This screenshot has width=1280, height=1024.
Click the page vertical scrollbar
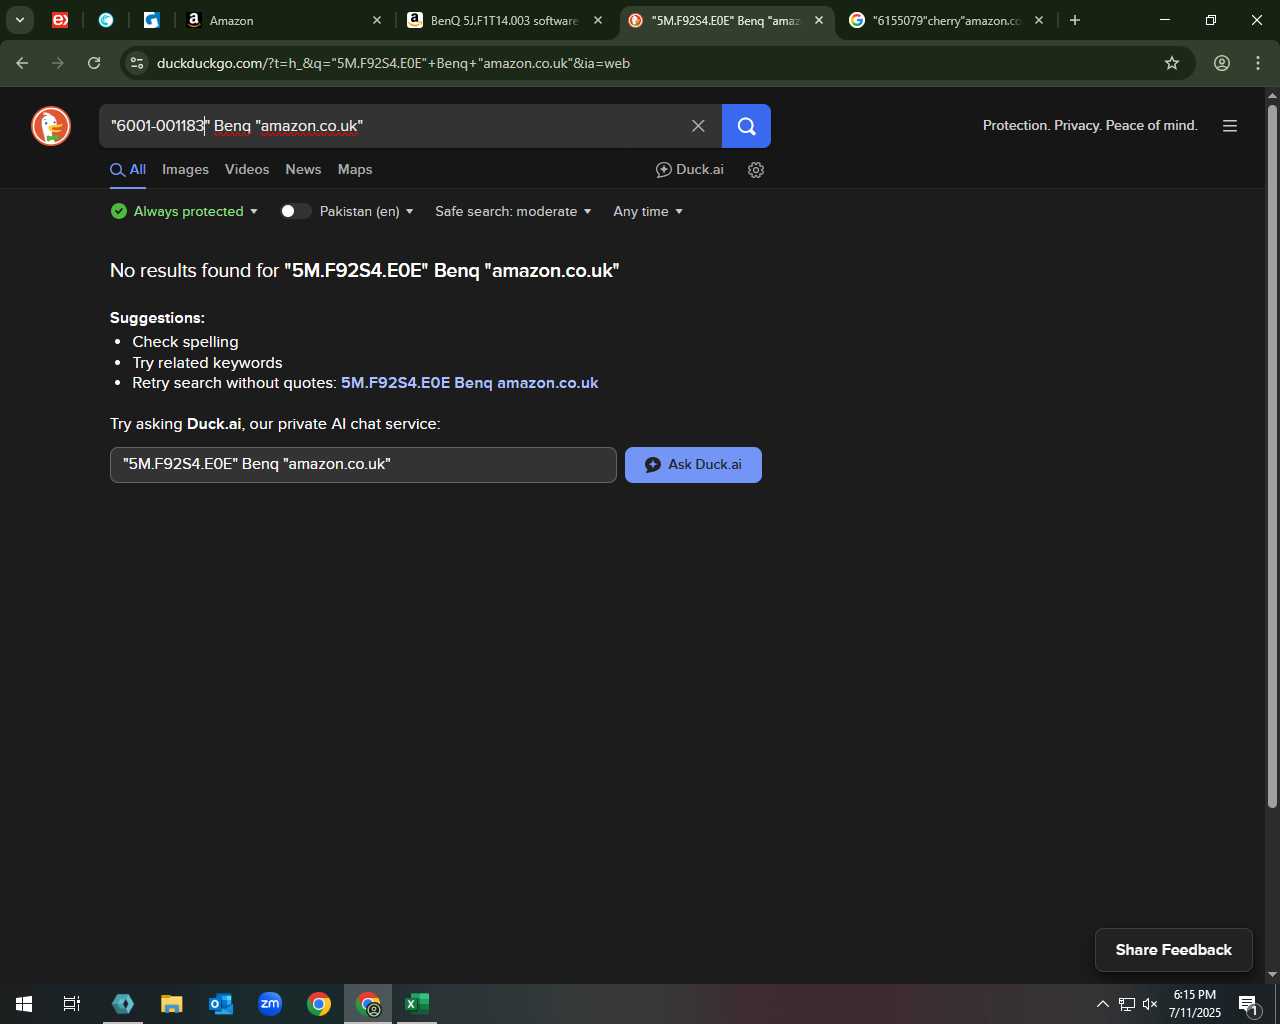coord(1272,455)
